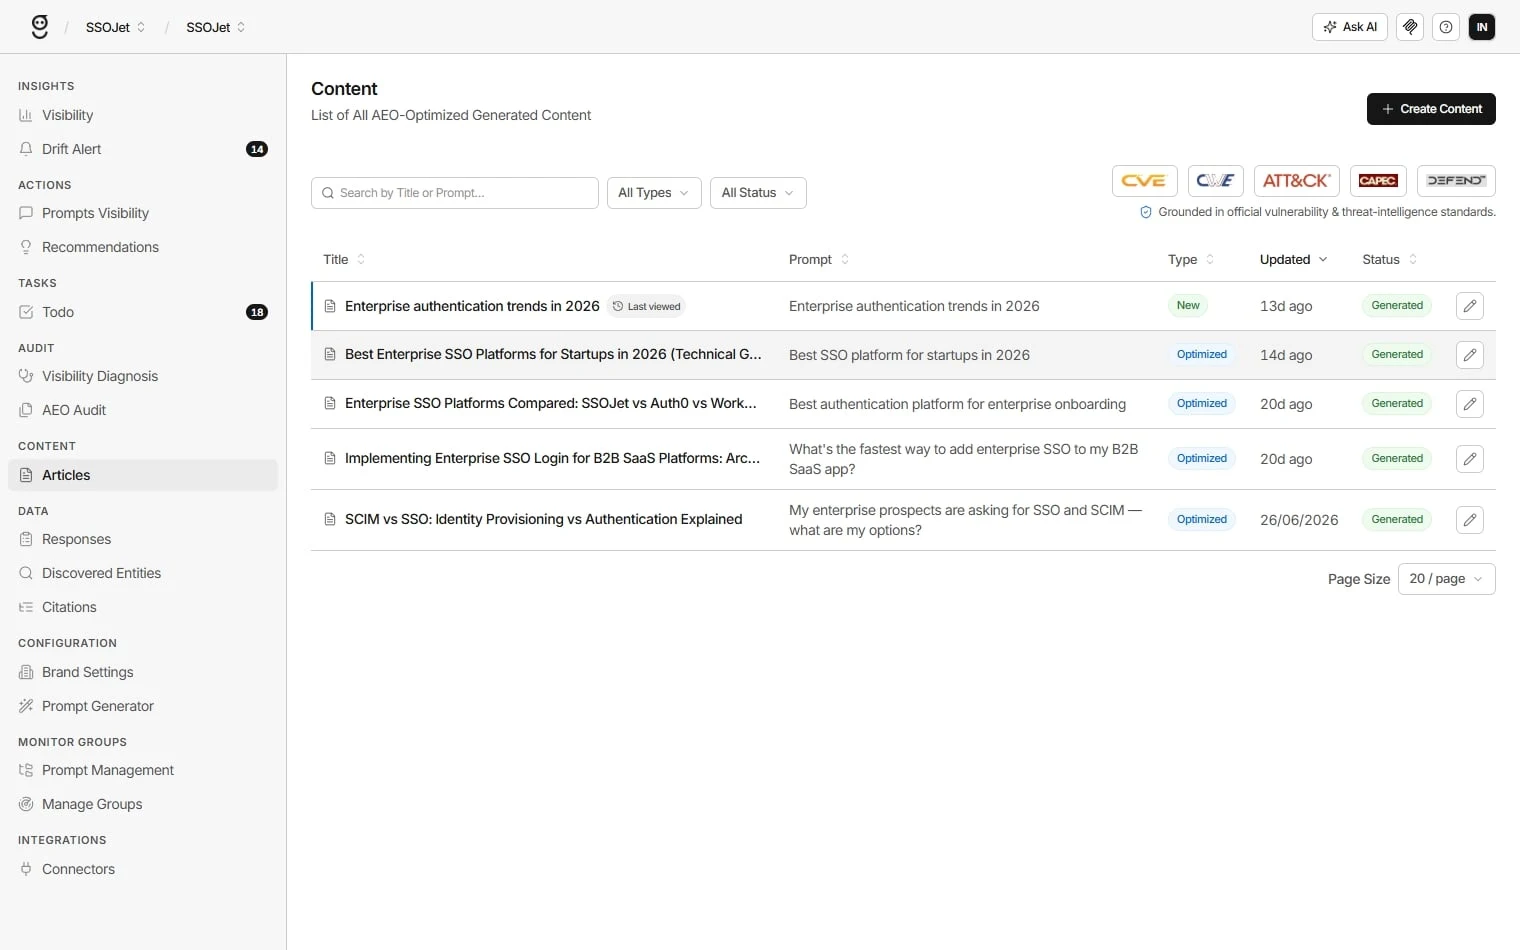Focus the Search by Title or Prompt field
Image resolution: width=1520 pixels, height=950 pixels.
pos(455,193)
